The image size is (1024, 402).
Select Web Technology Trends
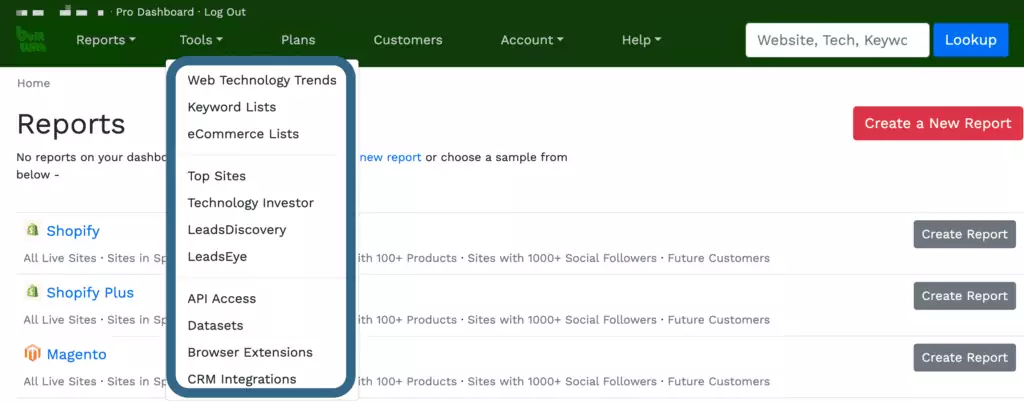click(x=262, y=80)
